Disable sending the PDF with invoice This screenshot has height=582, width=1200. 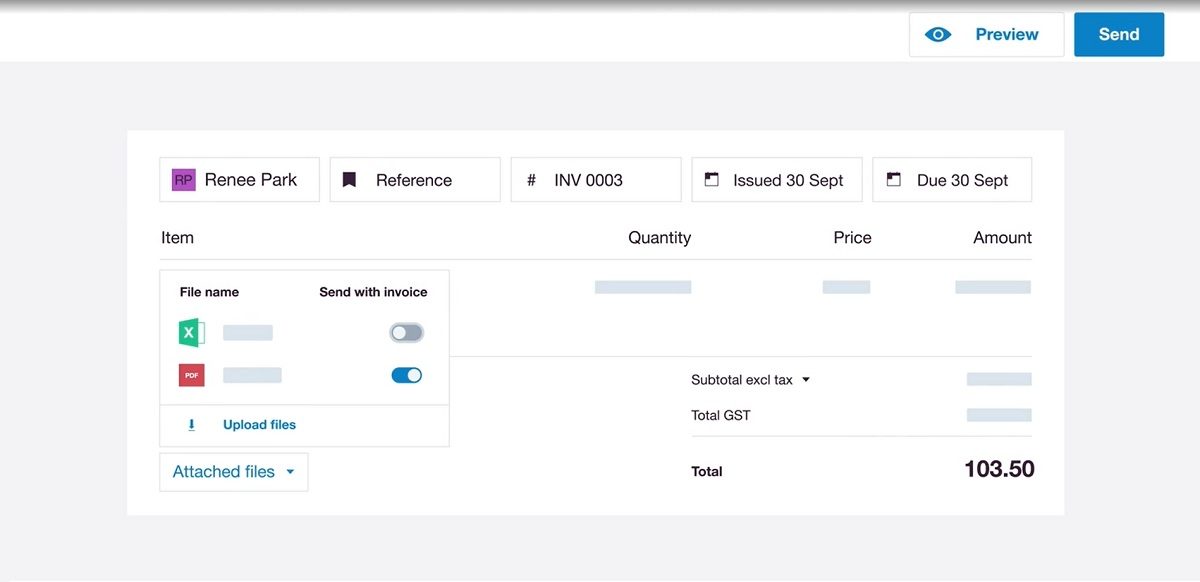(x=406, y=374)
